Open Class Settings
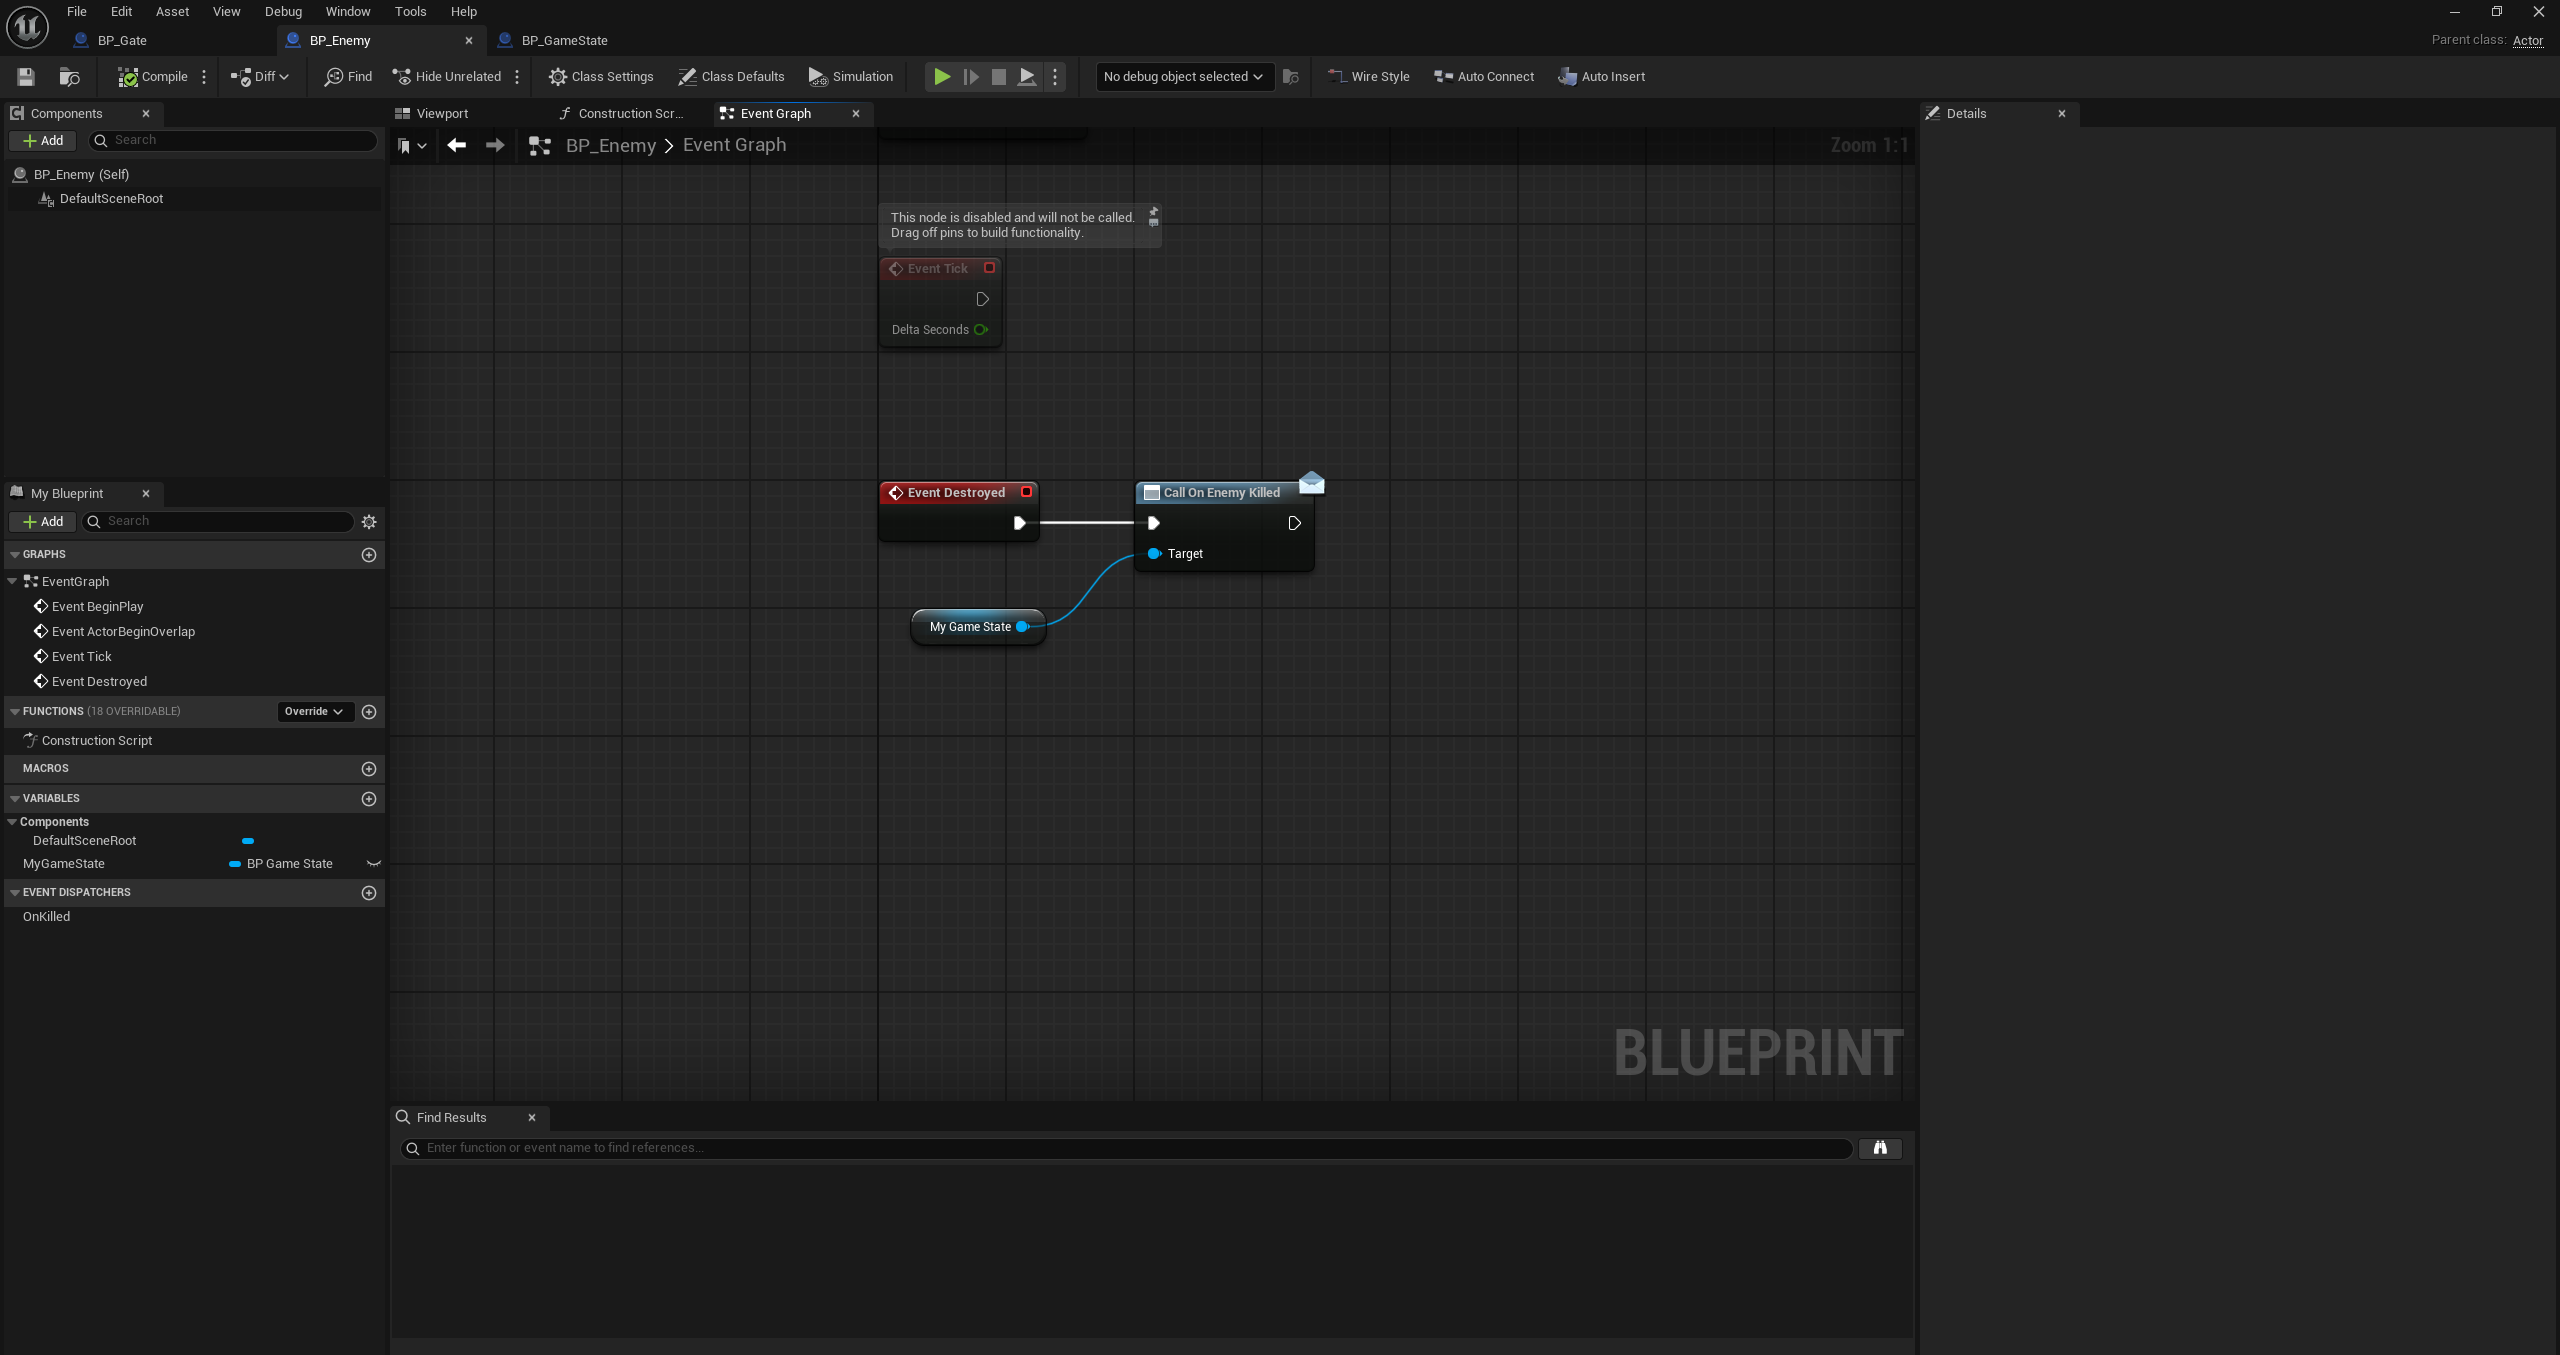 tap(601, 77)
